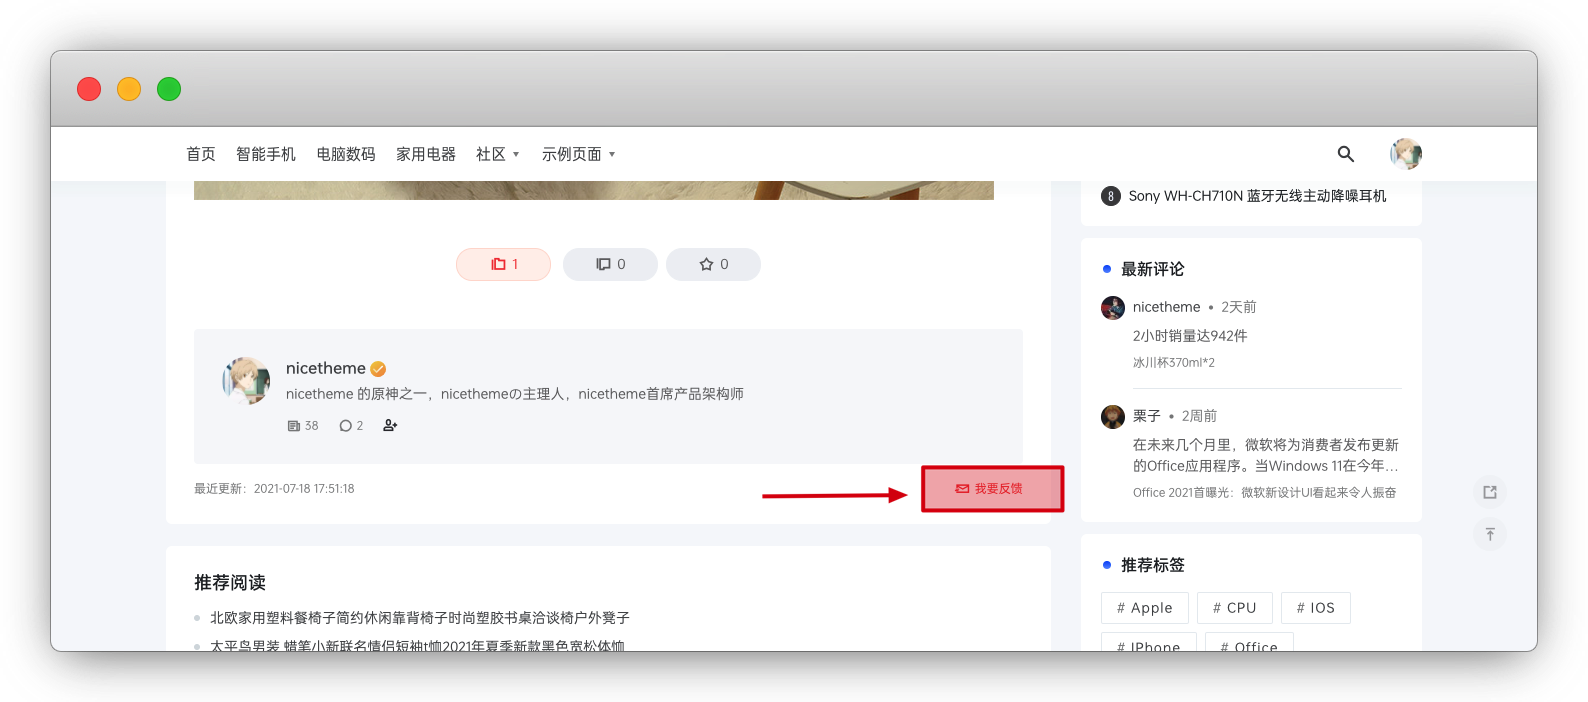Favorite the article with star button
Screen dimensions: 1588x702
point(713,264)
